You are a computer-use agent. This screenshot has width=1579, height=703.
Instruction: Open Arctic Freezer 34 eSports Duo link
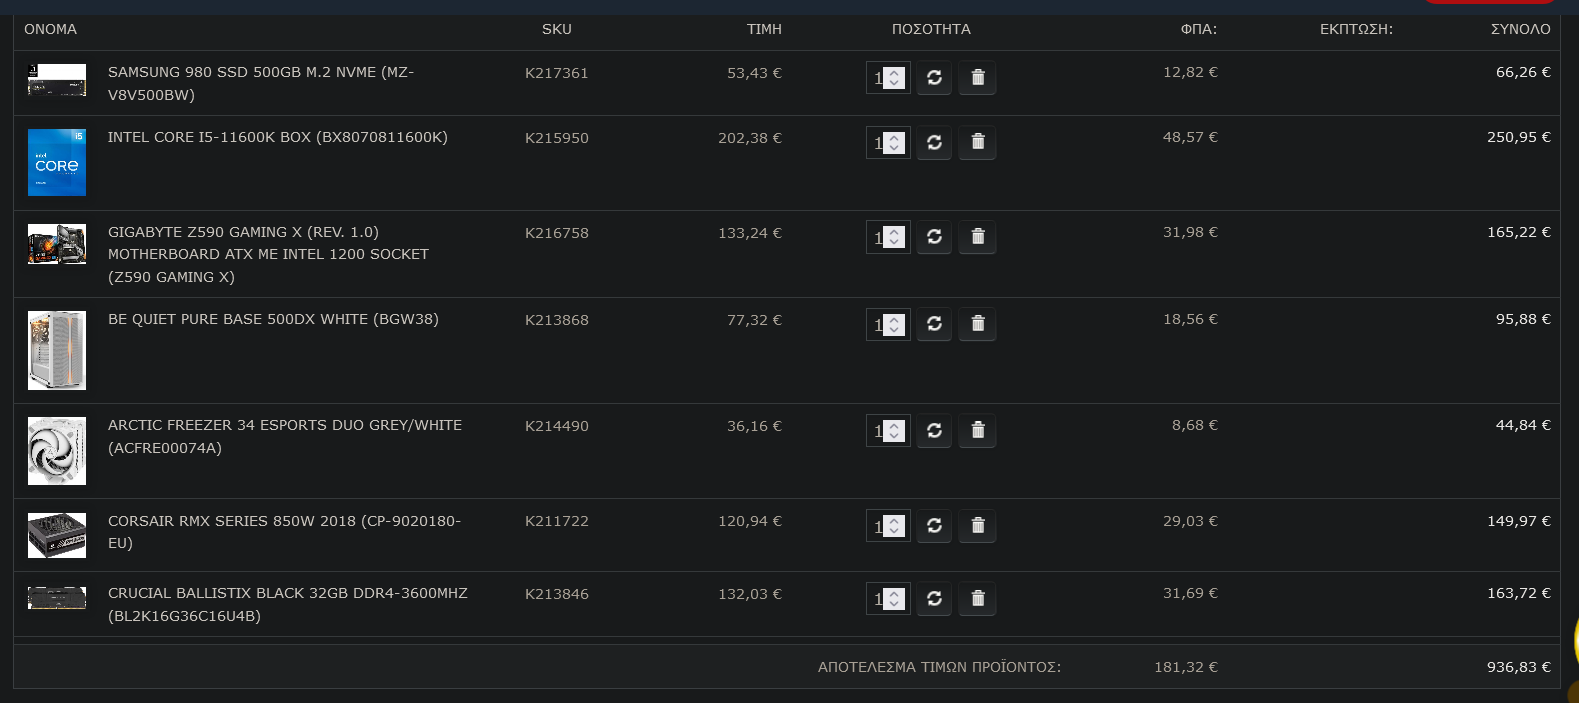285,436
